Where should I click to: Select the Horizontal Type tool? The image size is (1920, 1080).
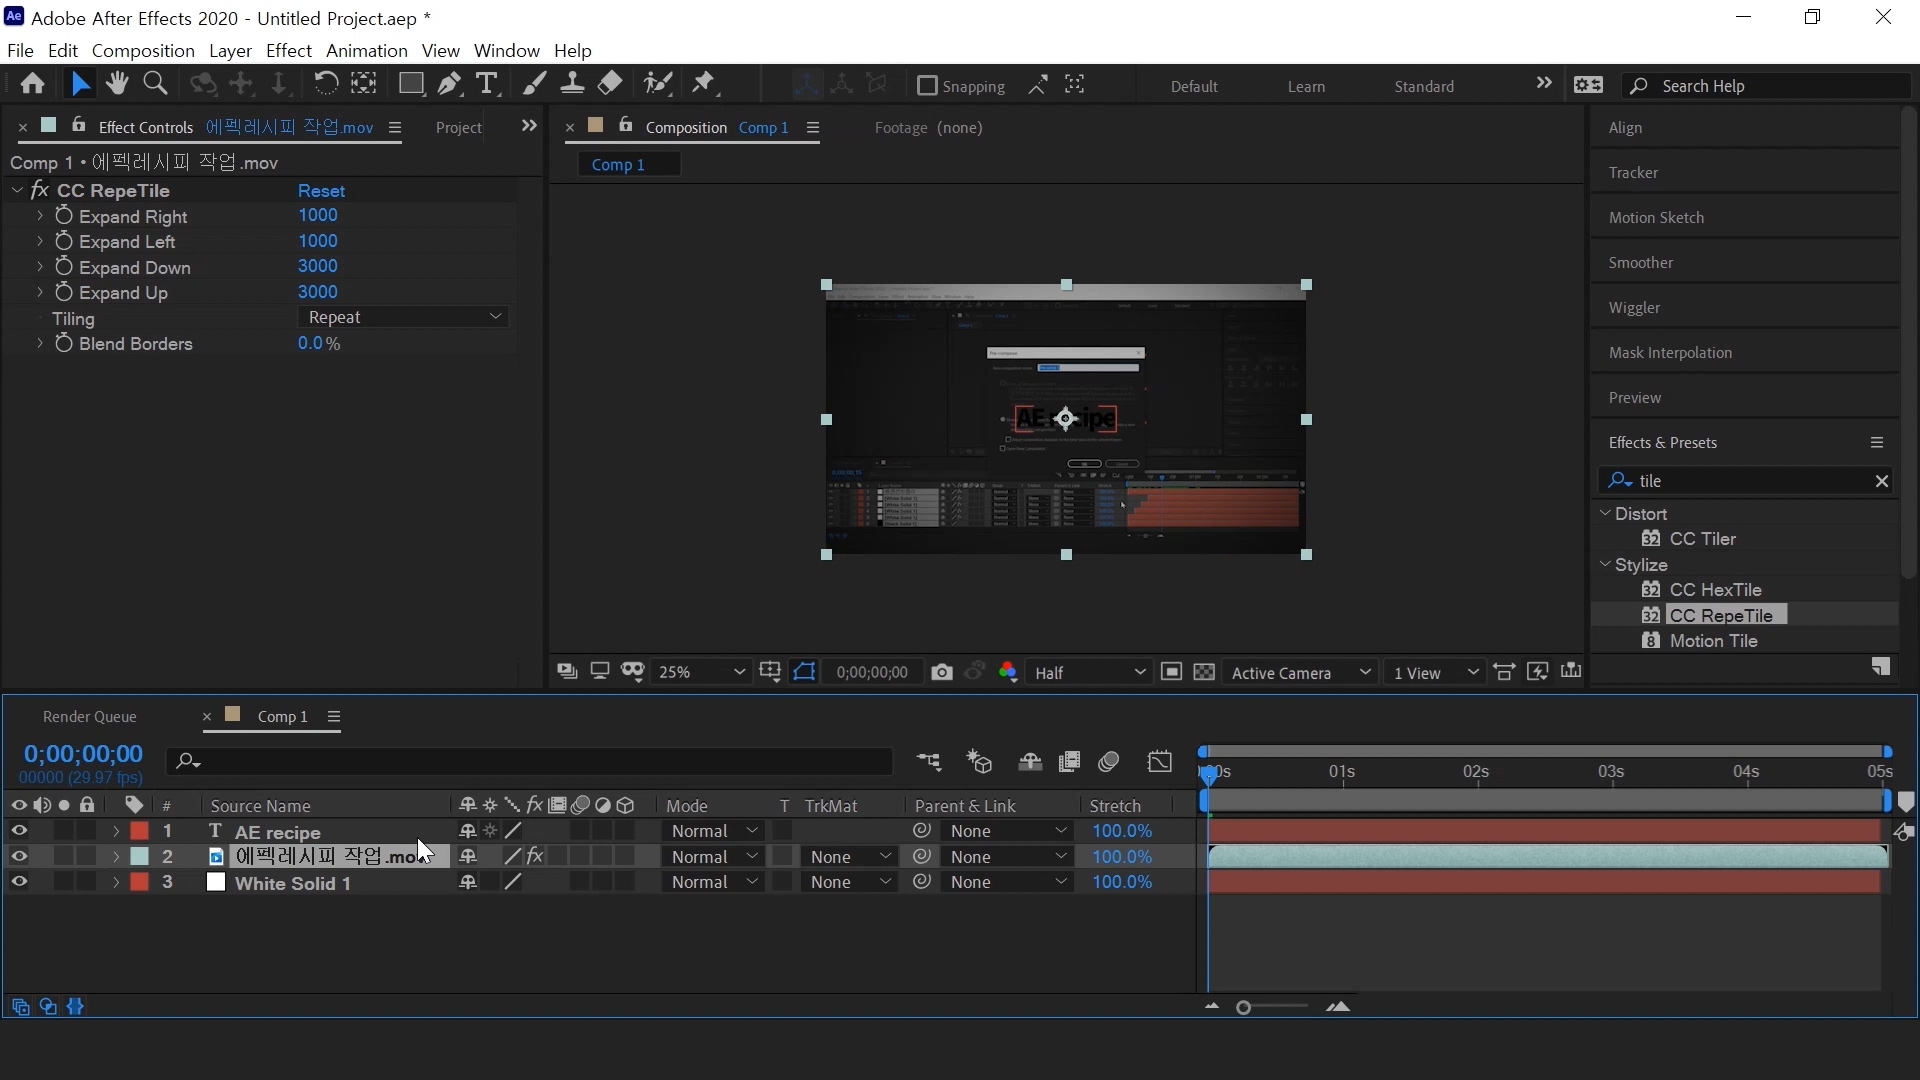487,84
